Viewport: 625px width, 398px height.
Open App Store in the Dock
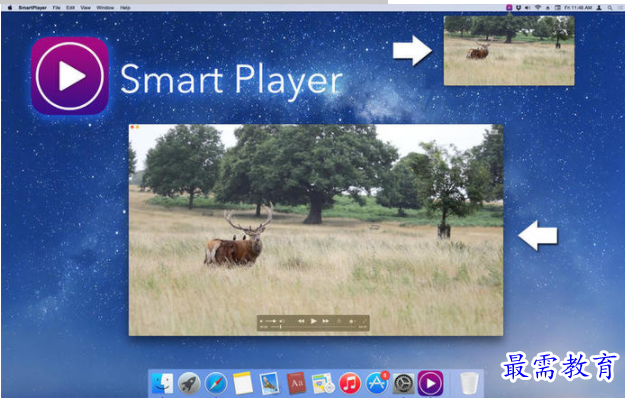coord(377,384)
